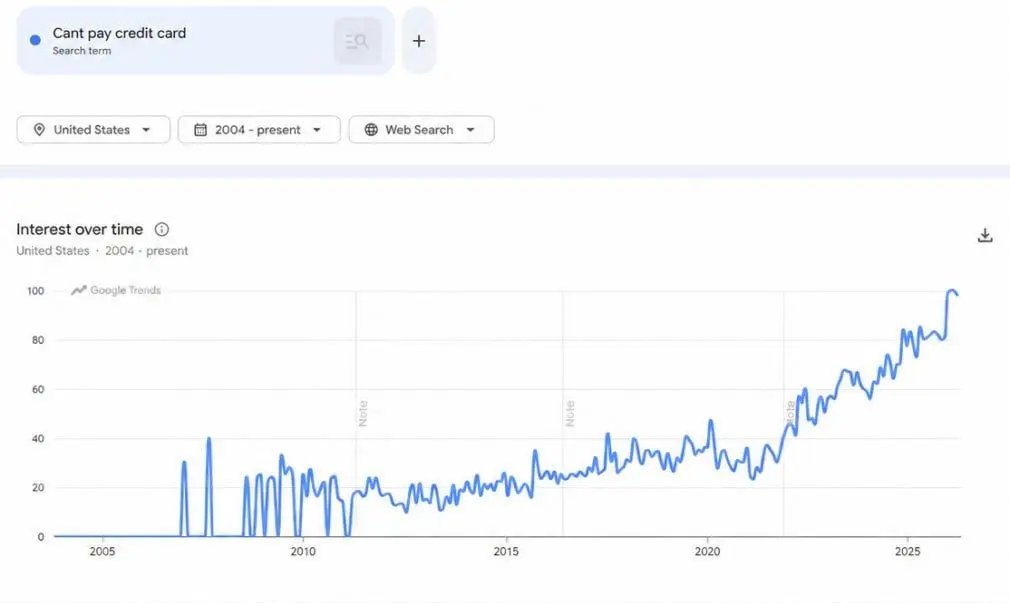Click the 2015 label on the time axis
Screen dimensions: 1010x603
(506, 551)
